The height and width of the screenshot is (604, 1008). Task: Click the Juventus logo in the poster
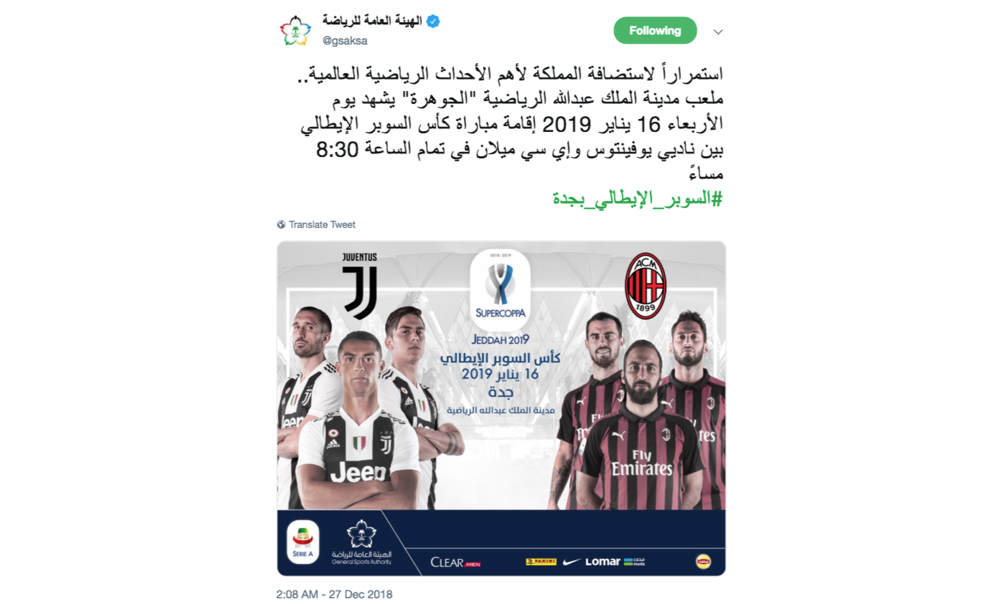click(x=360, y=286)
